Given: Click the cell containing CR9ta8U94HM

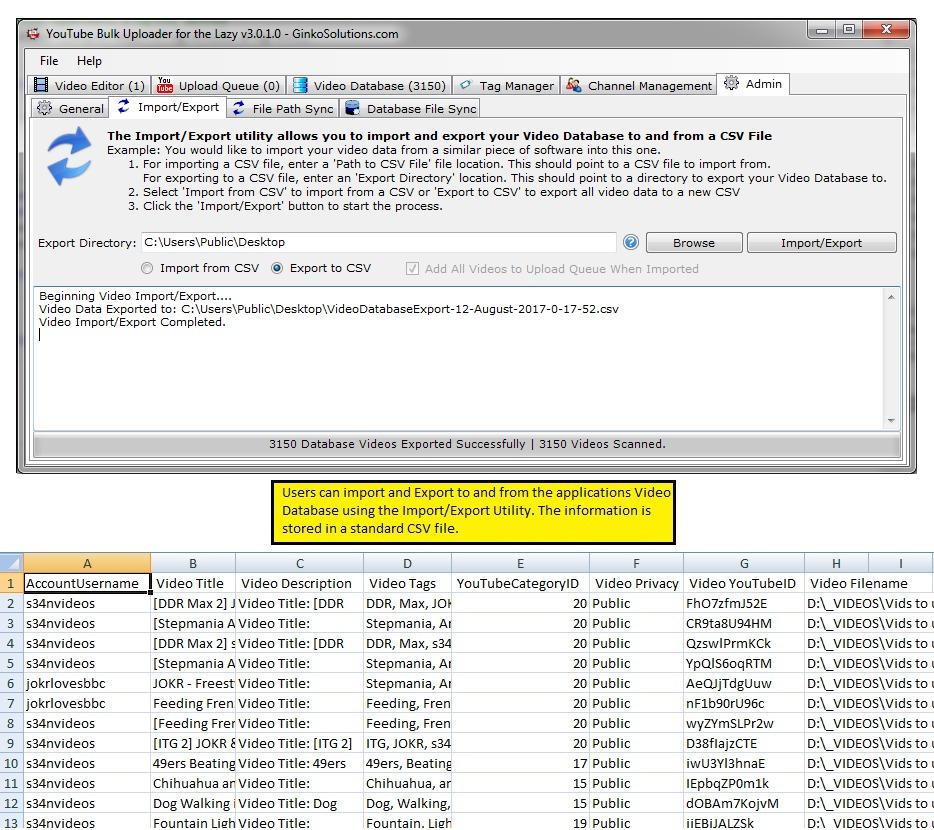Looking at the screenshot, I should (x=744, y=623).
